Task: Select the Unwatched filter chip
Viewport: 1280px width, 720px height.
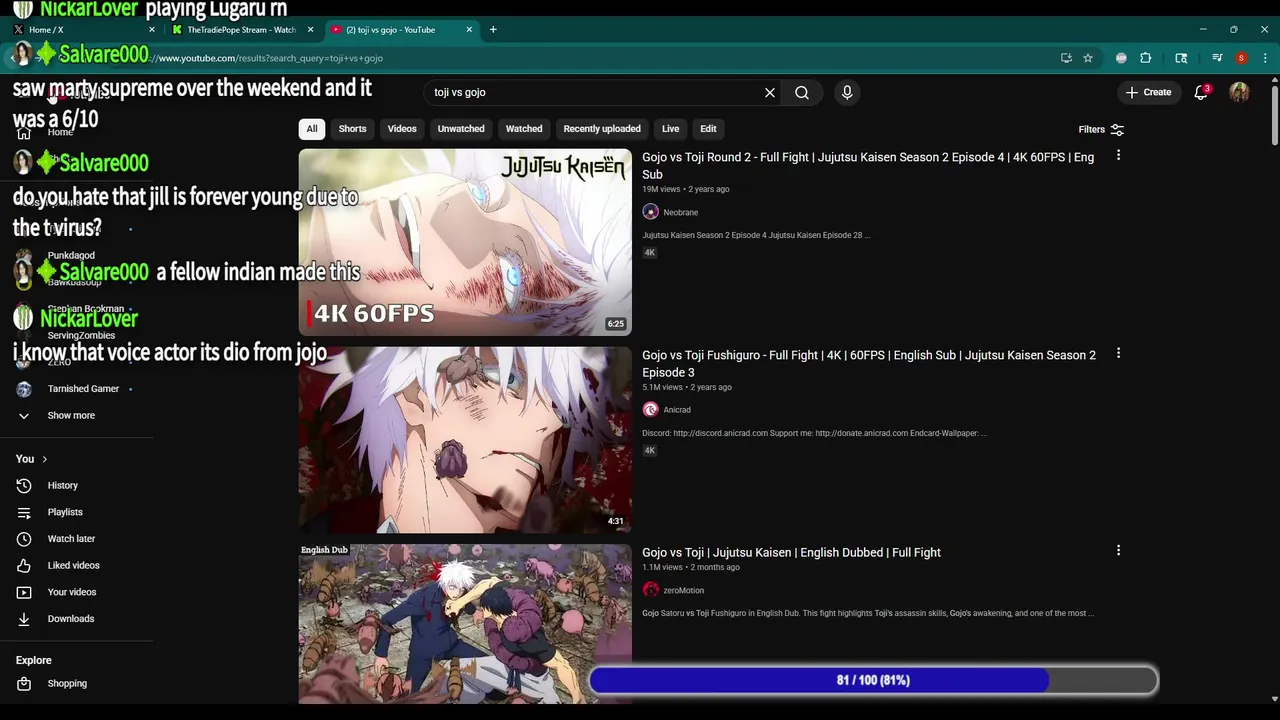Action: click(461, 129)
